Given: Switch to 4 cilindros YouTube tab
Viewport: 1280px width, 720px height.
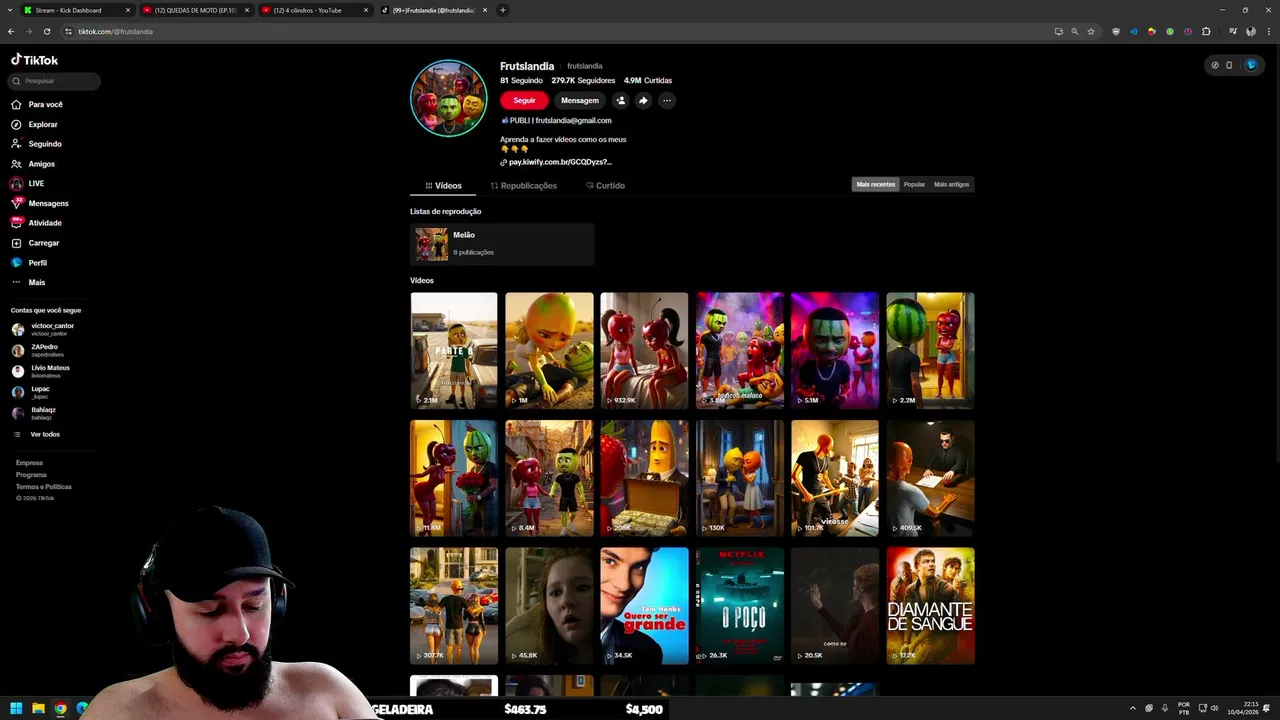Looking at the screenshot, I should pyautogui.click(x=314, y=10).
